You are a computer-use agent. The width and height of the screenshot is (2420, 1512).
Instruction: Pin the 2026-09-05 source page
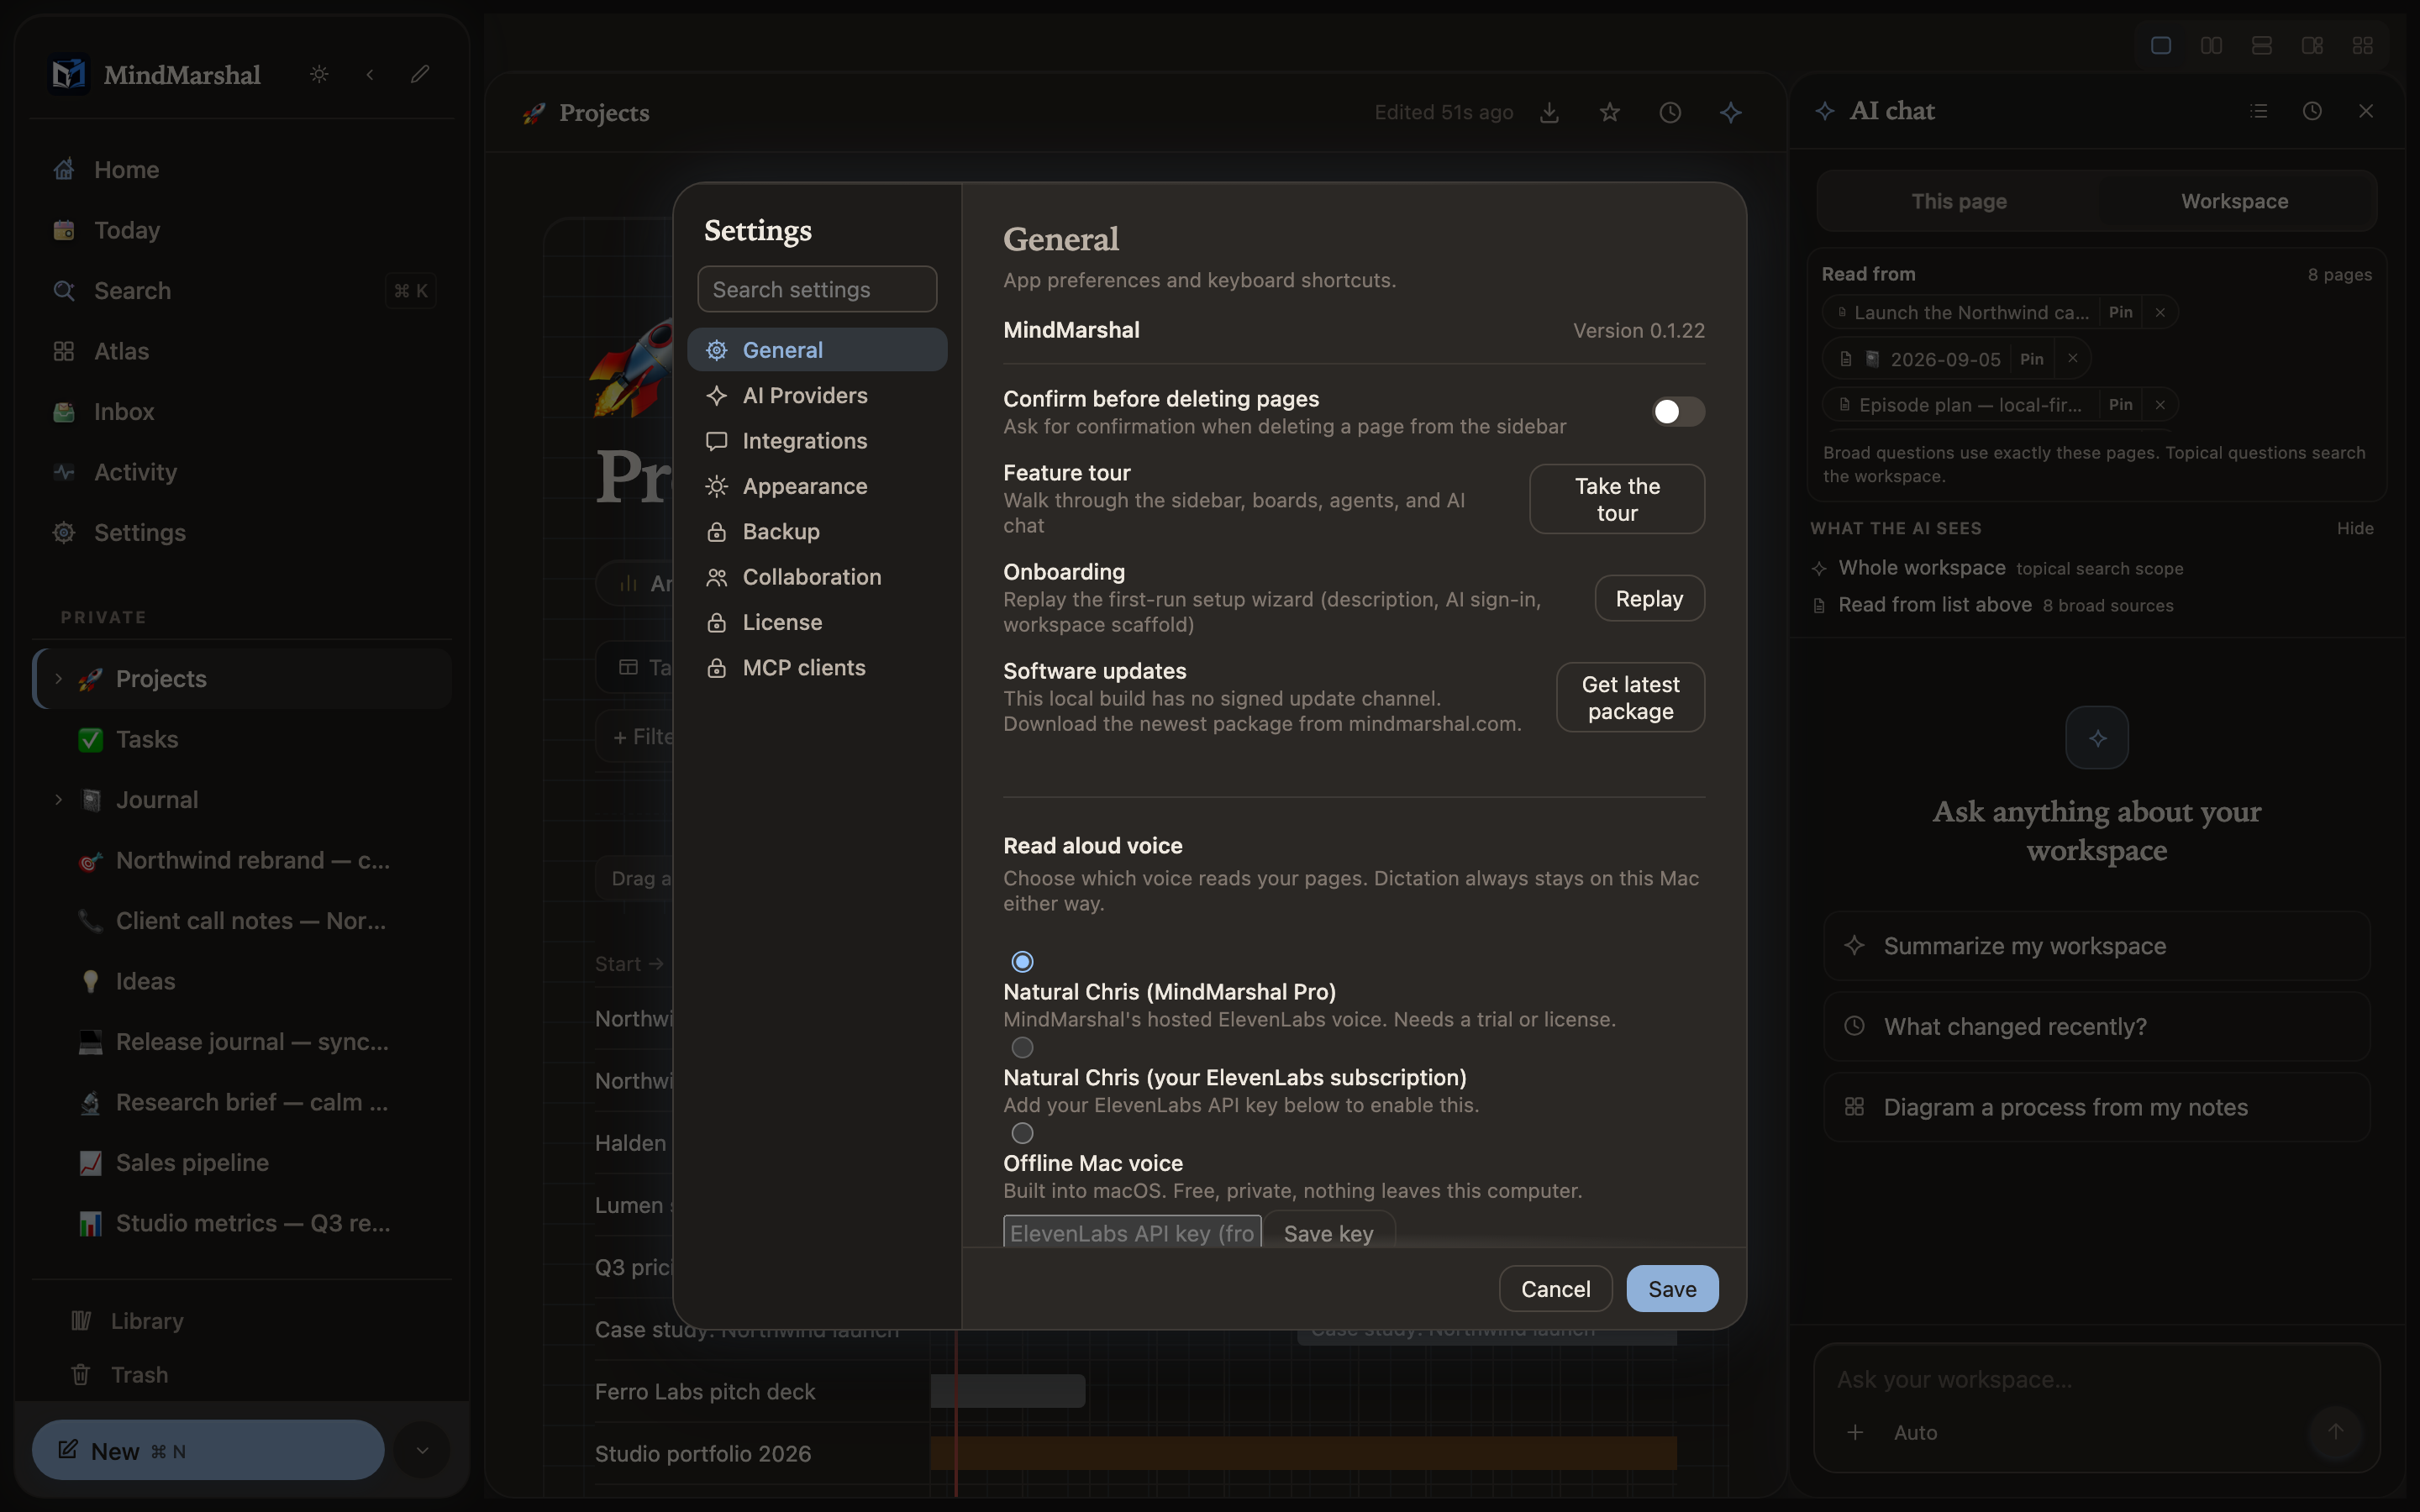pos(2031,359)
